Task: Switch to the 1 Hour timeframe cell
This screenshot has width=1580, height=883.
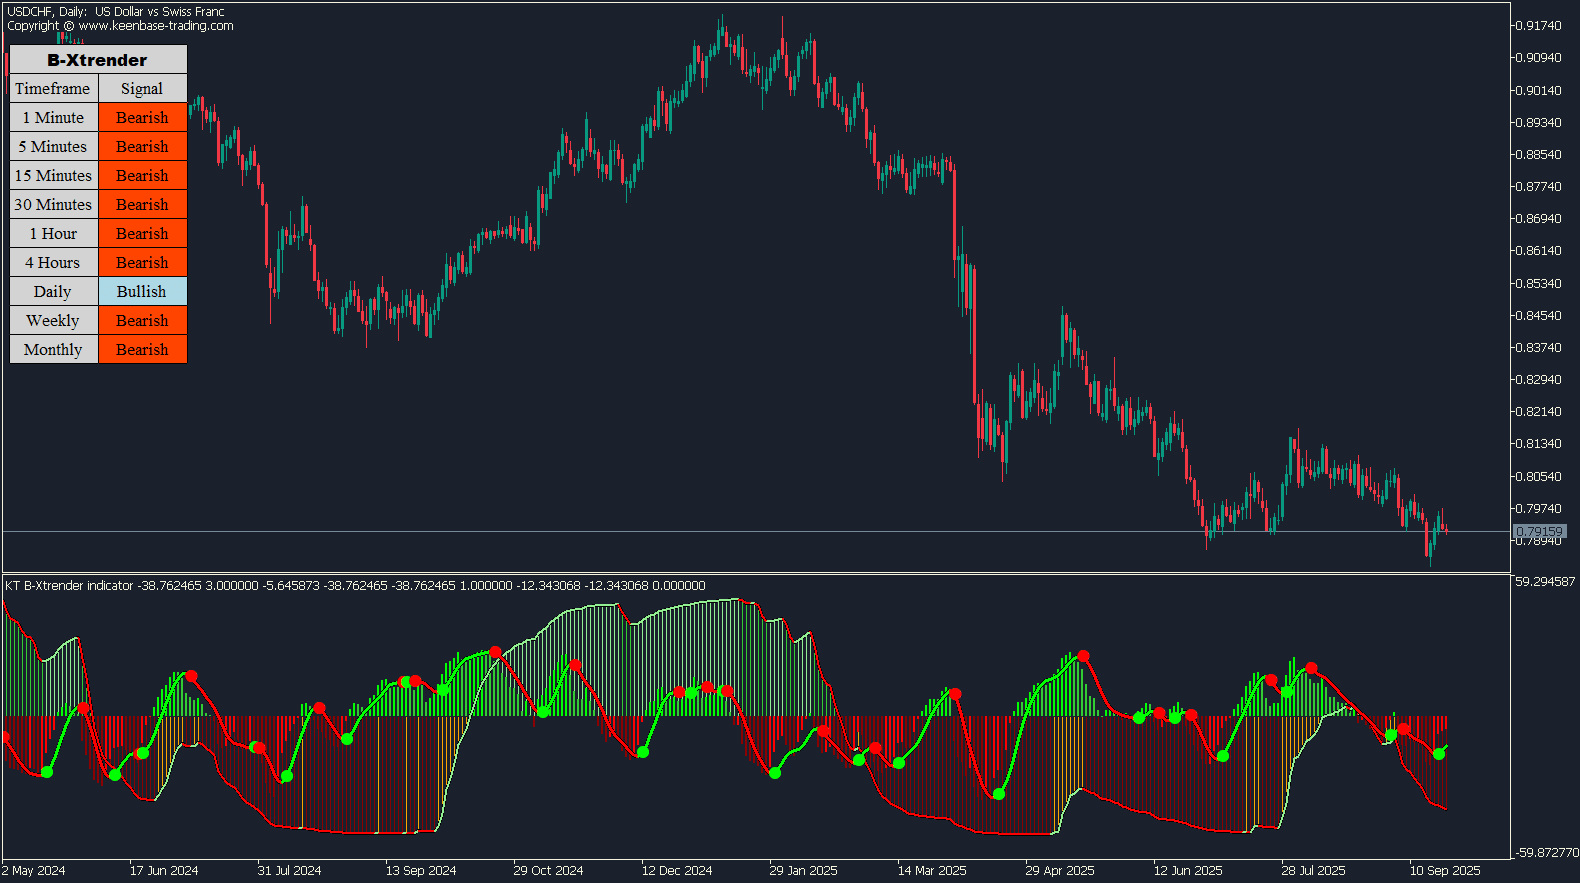Action: click(x=54, y=234)
